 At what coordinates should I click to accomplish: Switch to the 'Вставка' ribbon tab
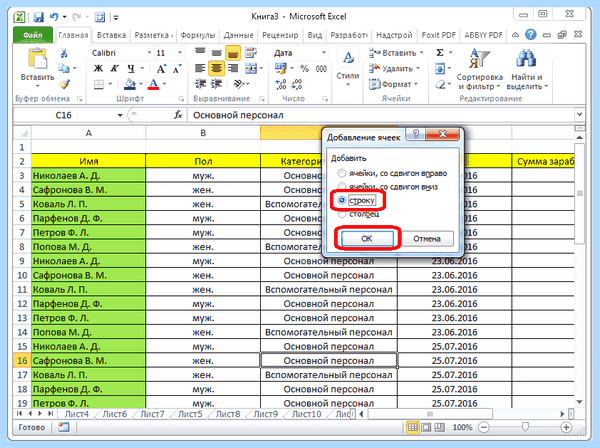[x=111, y=35]
